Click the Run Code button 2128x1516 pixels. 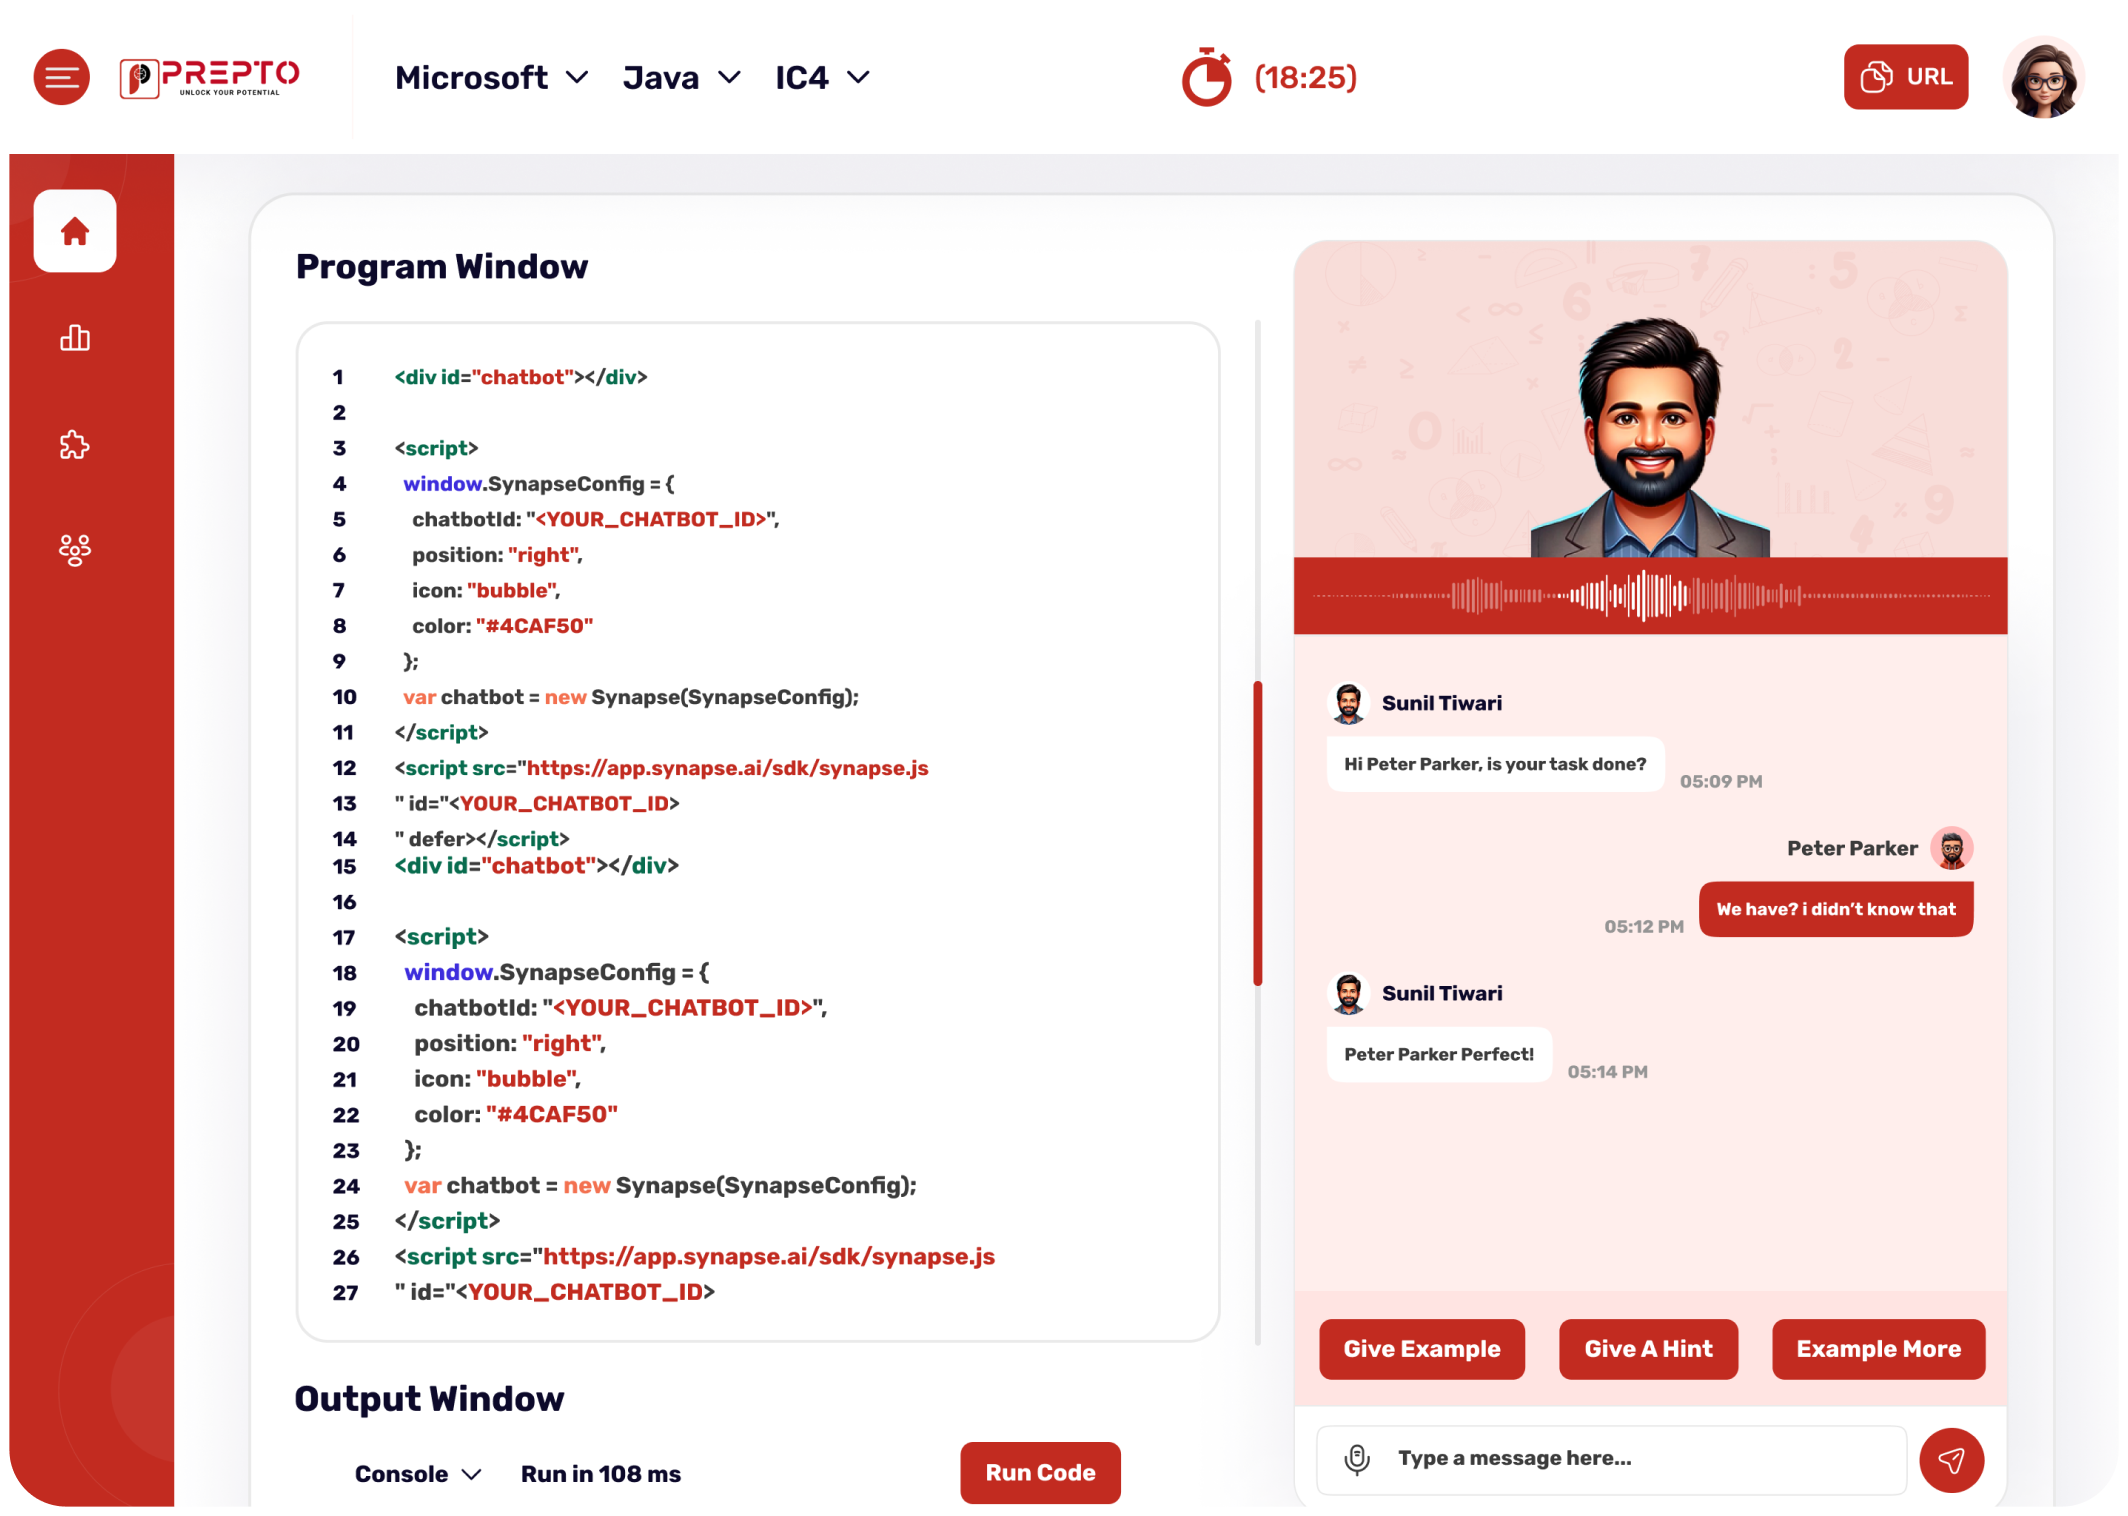coord(1040,1472)
